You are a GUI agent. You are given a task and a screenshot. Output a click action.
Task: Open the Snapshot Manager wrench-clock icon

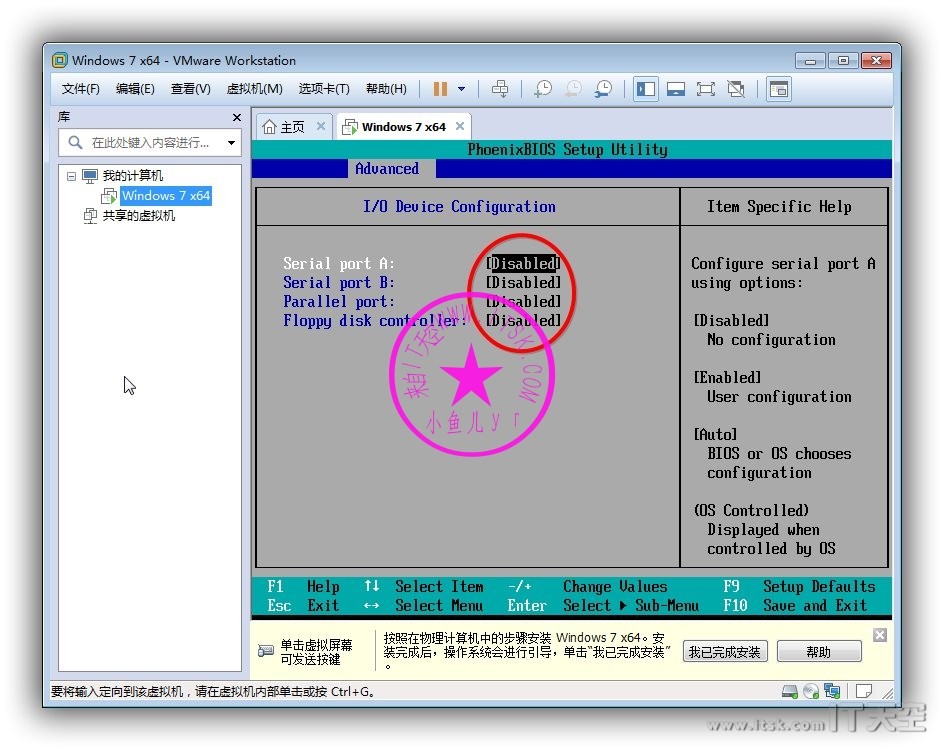[x=603, y=89]
